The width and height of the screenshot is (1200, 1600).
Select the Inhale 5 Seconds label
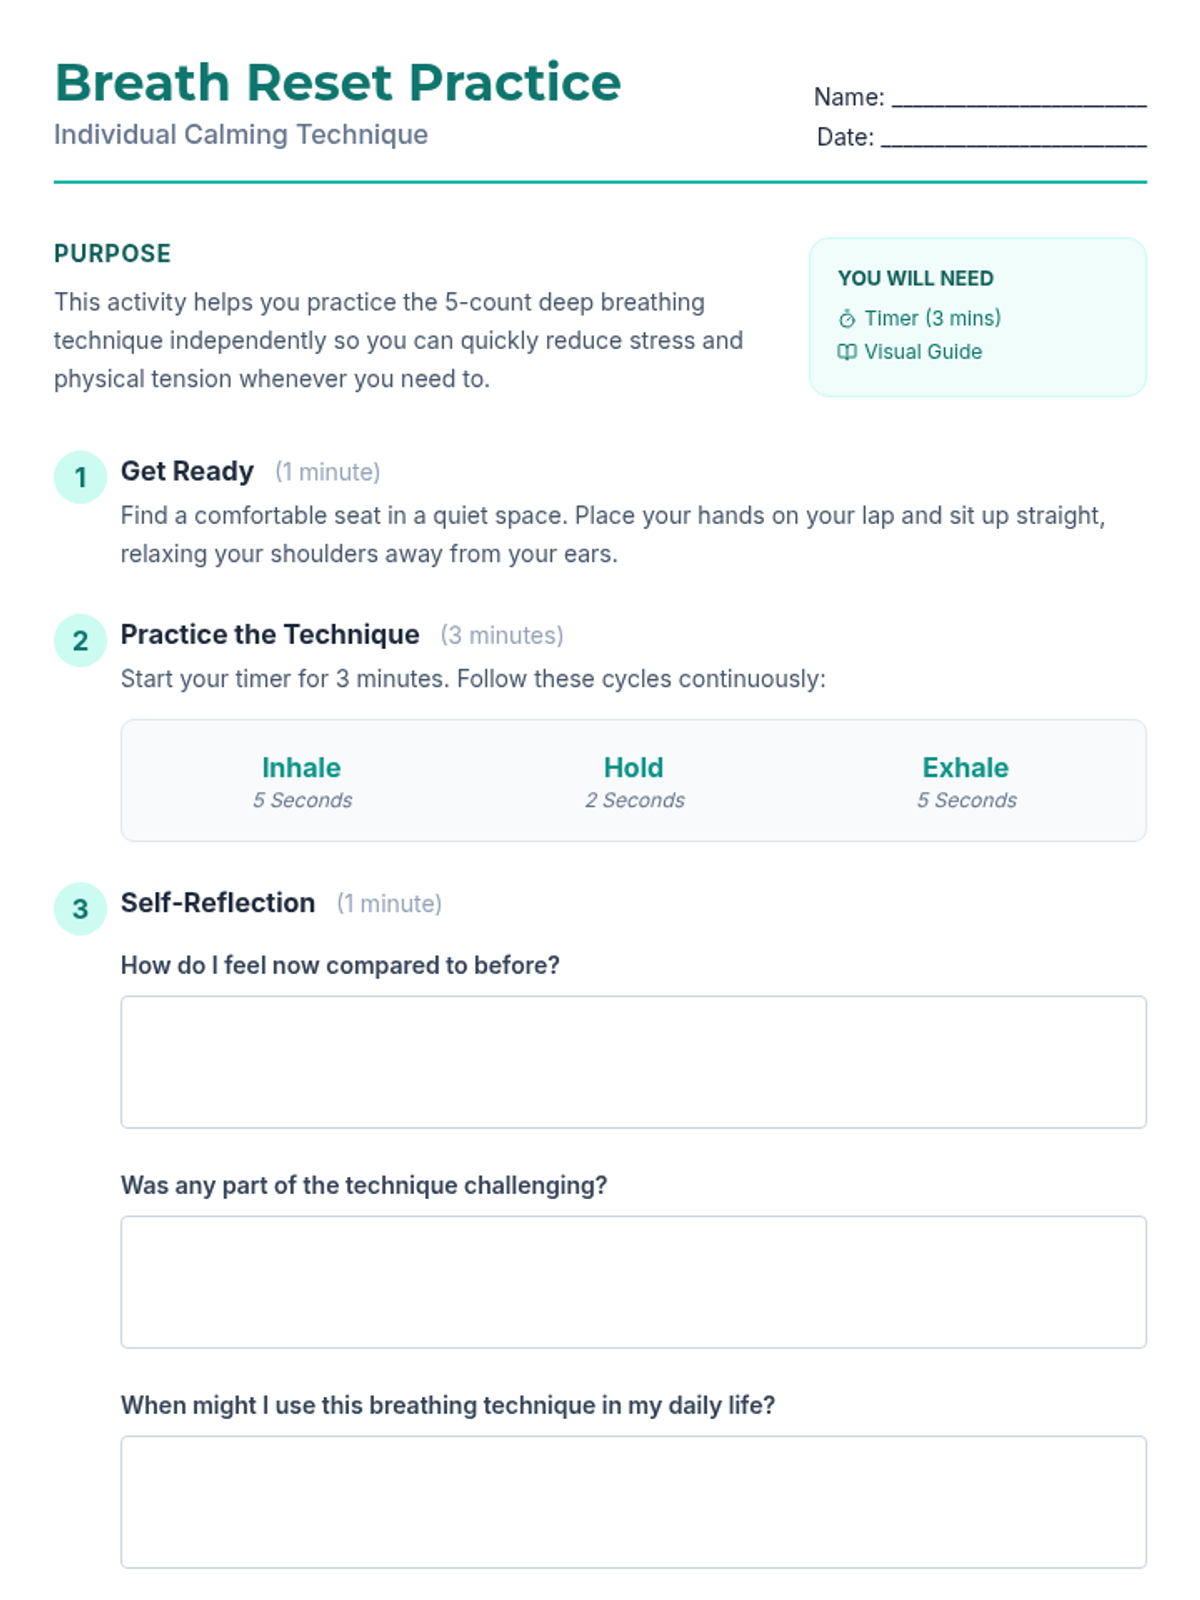pyautogui.click(x=302, y=782)
